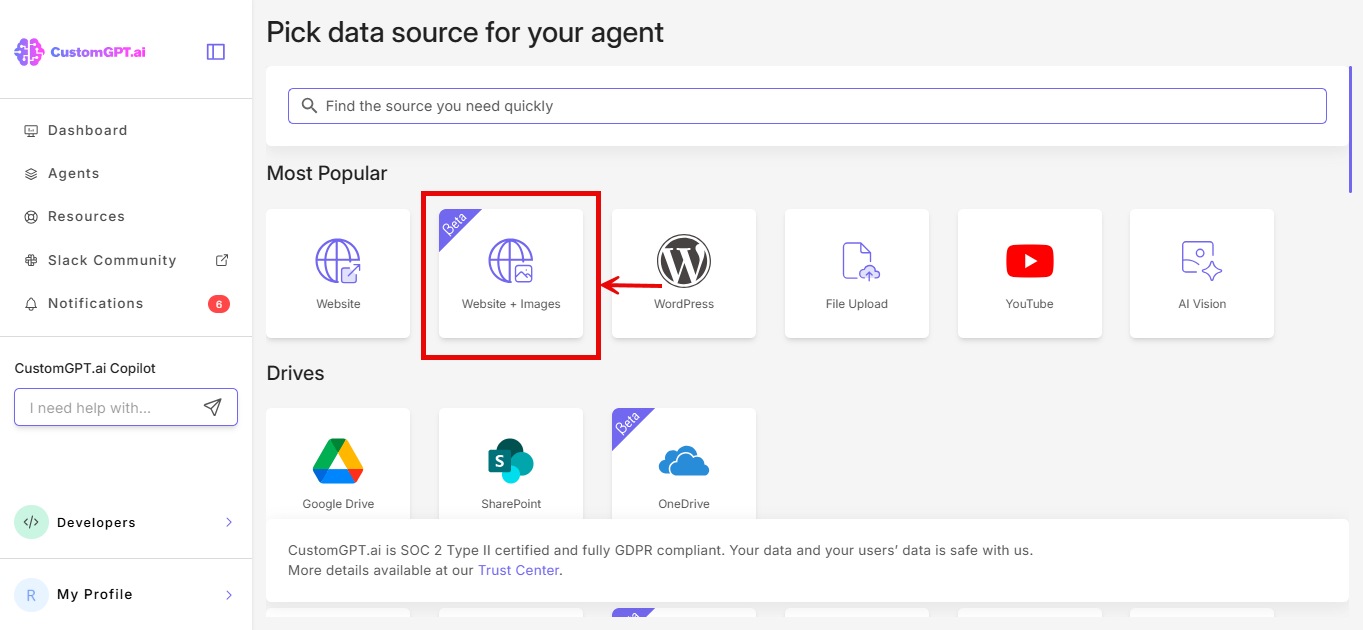Viewport: 1363px width, 630px height.
Task: Click the Slack Community globe icon
Action: pos(31,260)
